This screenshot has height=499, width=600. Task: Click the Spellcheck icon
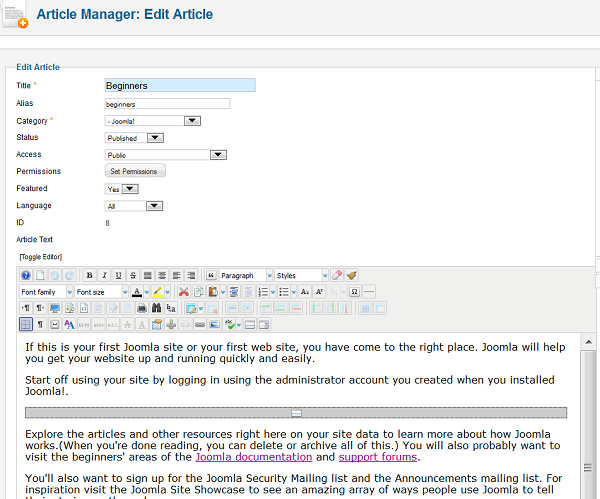(x=229, y=325)
